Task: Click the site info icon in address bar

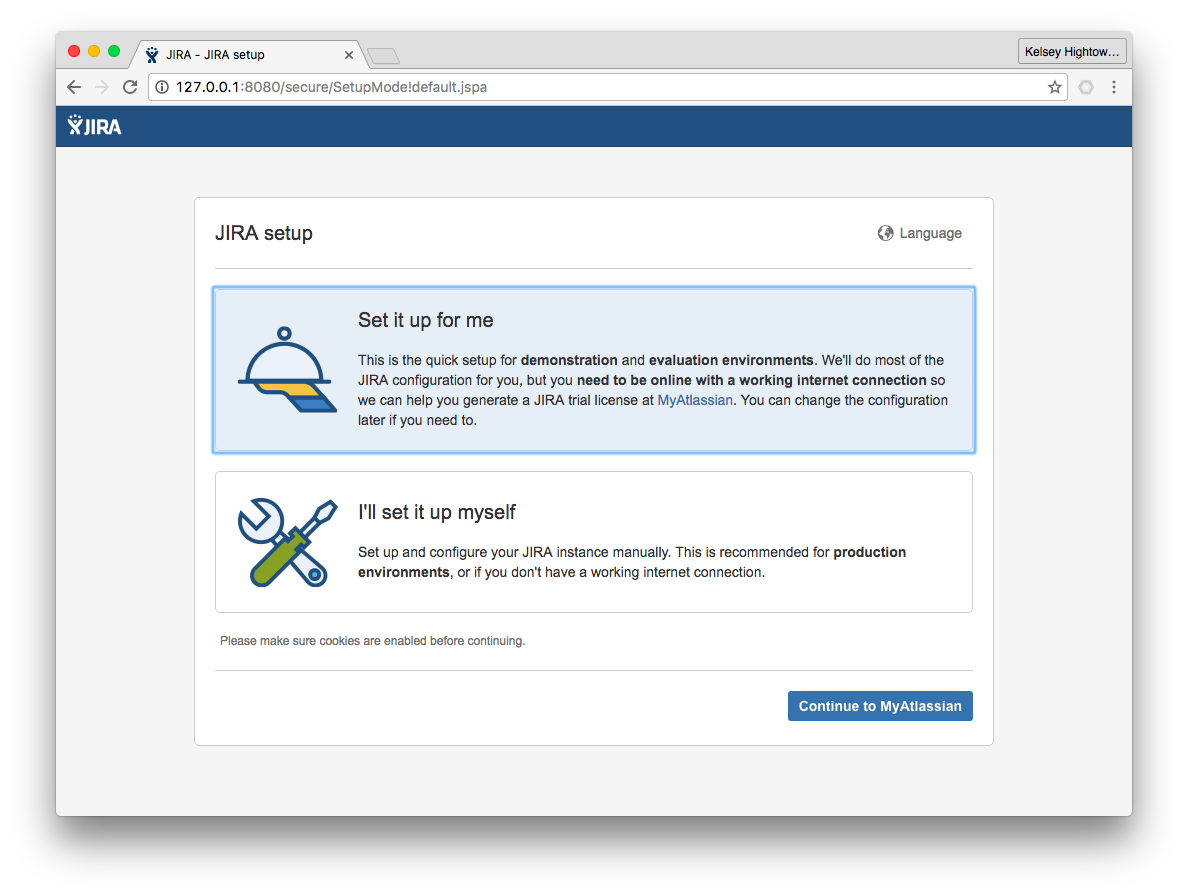Action: [x=162, y=87]
